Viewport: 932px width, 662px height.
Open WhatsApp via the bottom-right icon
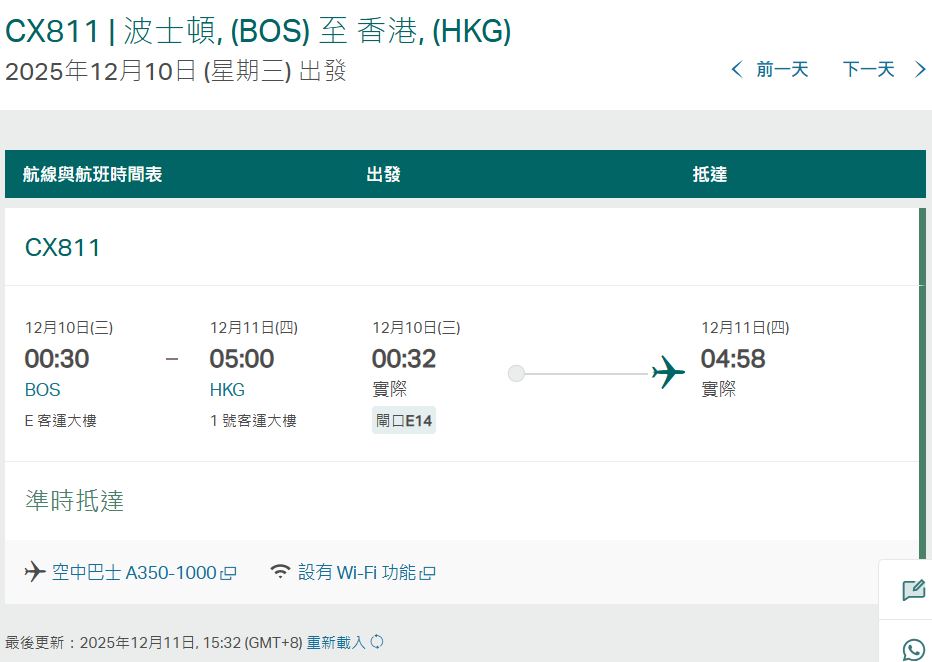click(913, 648)
